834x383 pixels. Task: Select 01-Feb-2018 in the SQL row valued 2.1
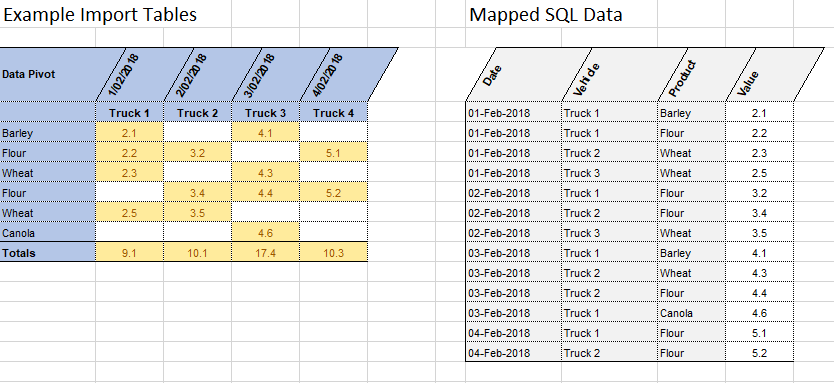(514, 113)
